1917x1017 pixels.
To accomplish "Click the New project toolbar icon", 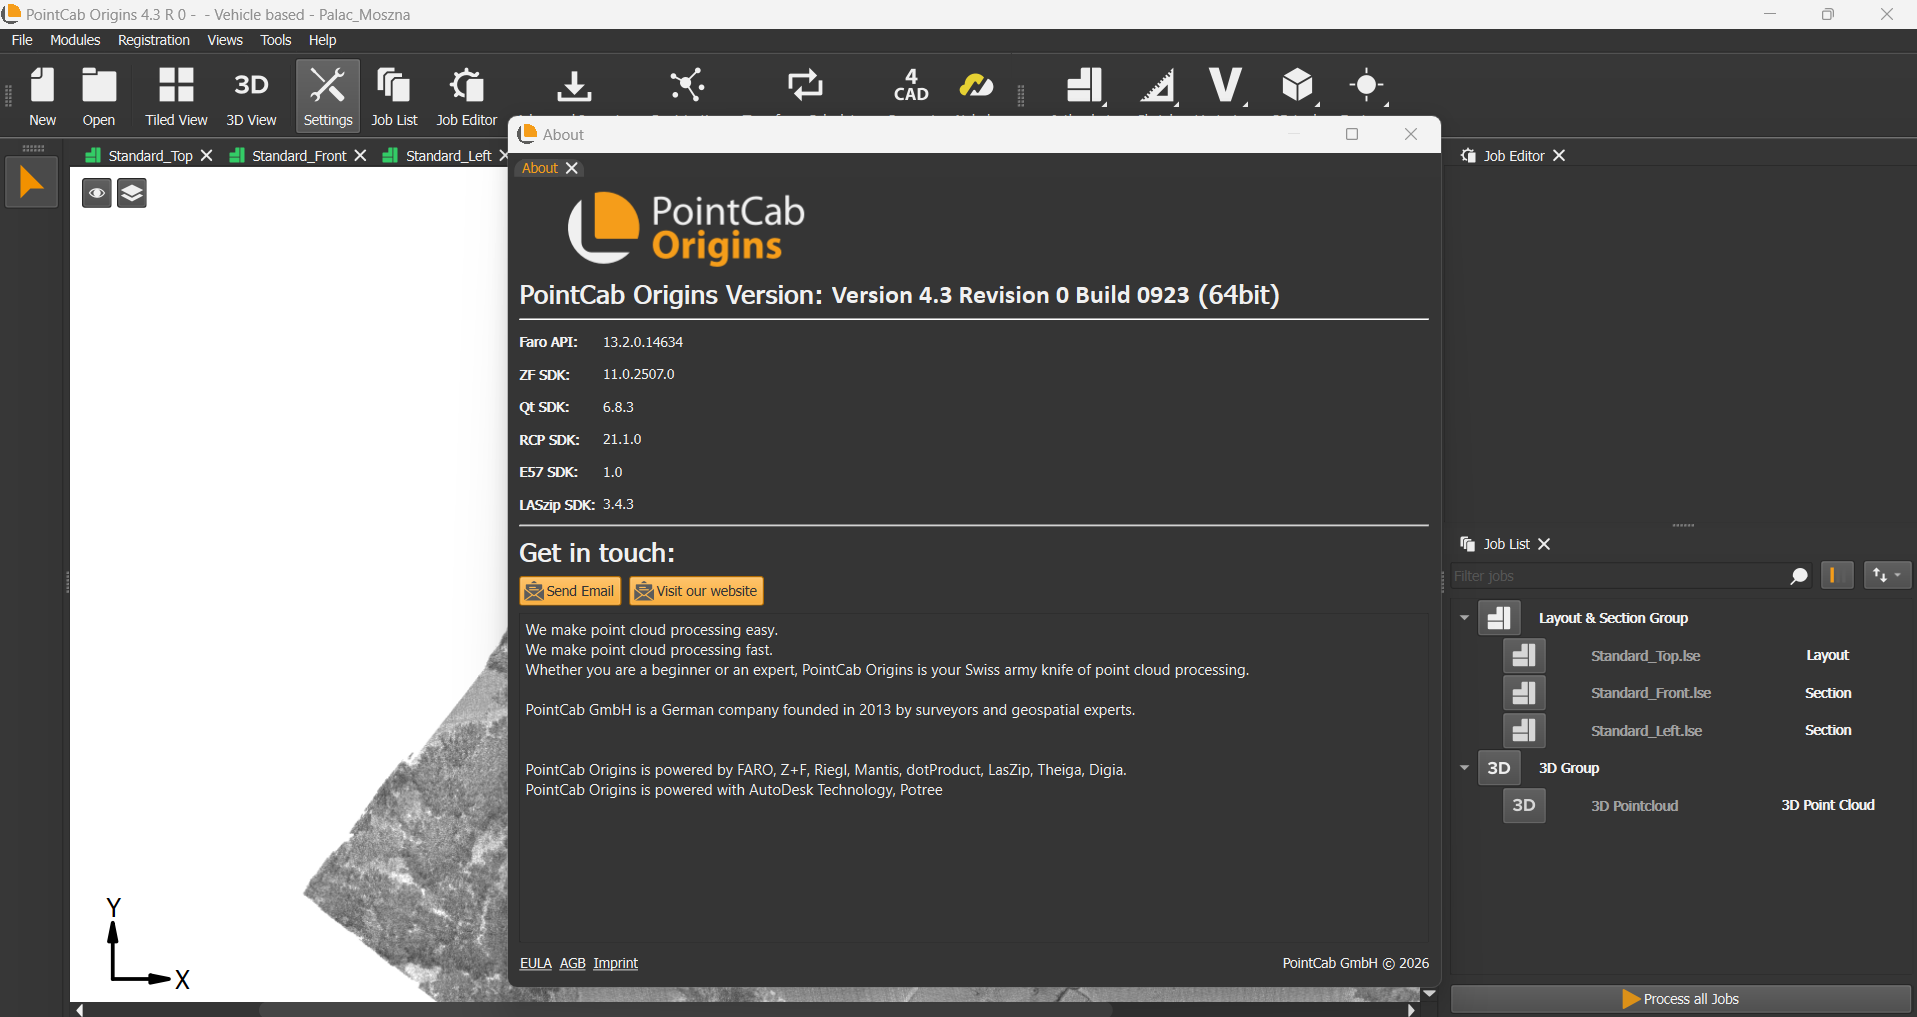I will [x=42, y=96].
